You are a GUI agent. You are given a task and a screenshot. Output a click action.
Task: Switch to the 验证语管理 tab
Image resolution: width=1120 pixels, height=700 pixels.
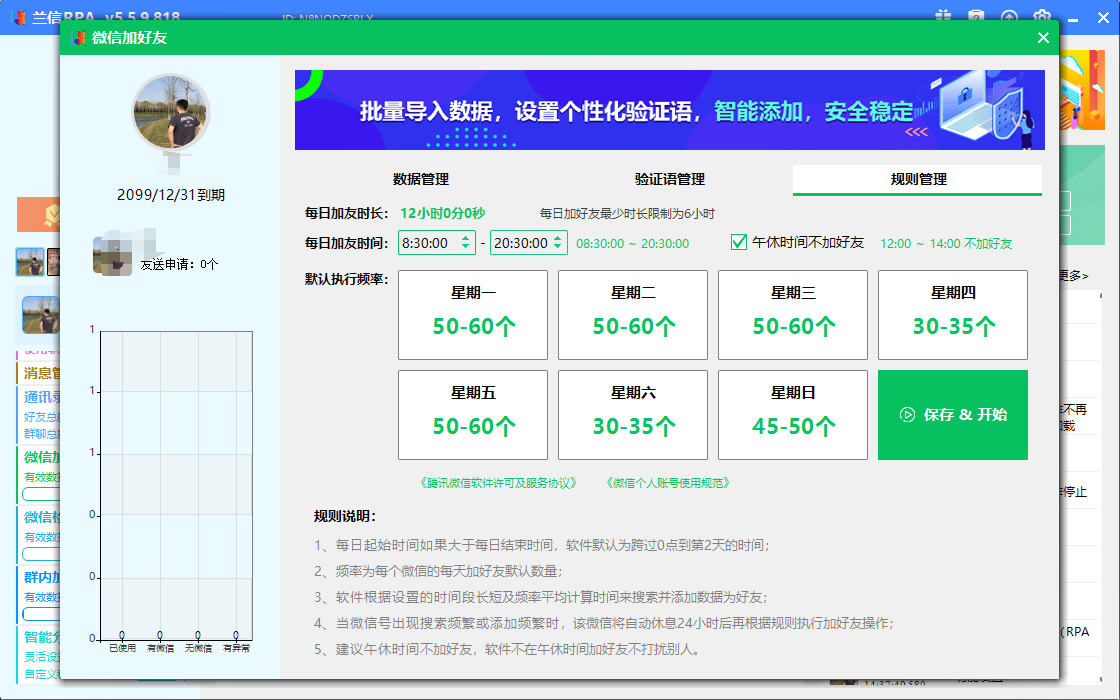point(670,180)
